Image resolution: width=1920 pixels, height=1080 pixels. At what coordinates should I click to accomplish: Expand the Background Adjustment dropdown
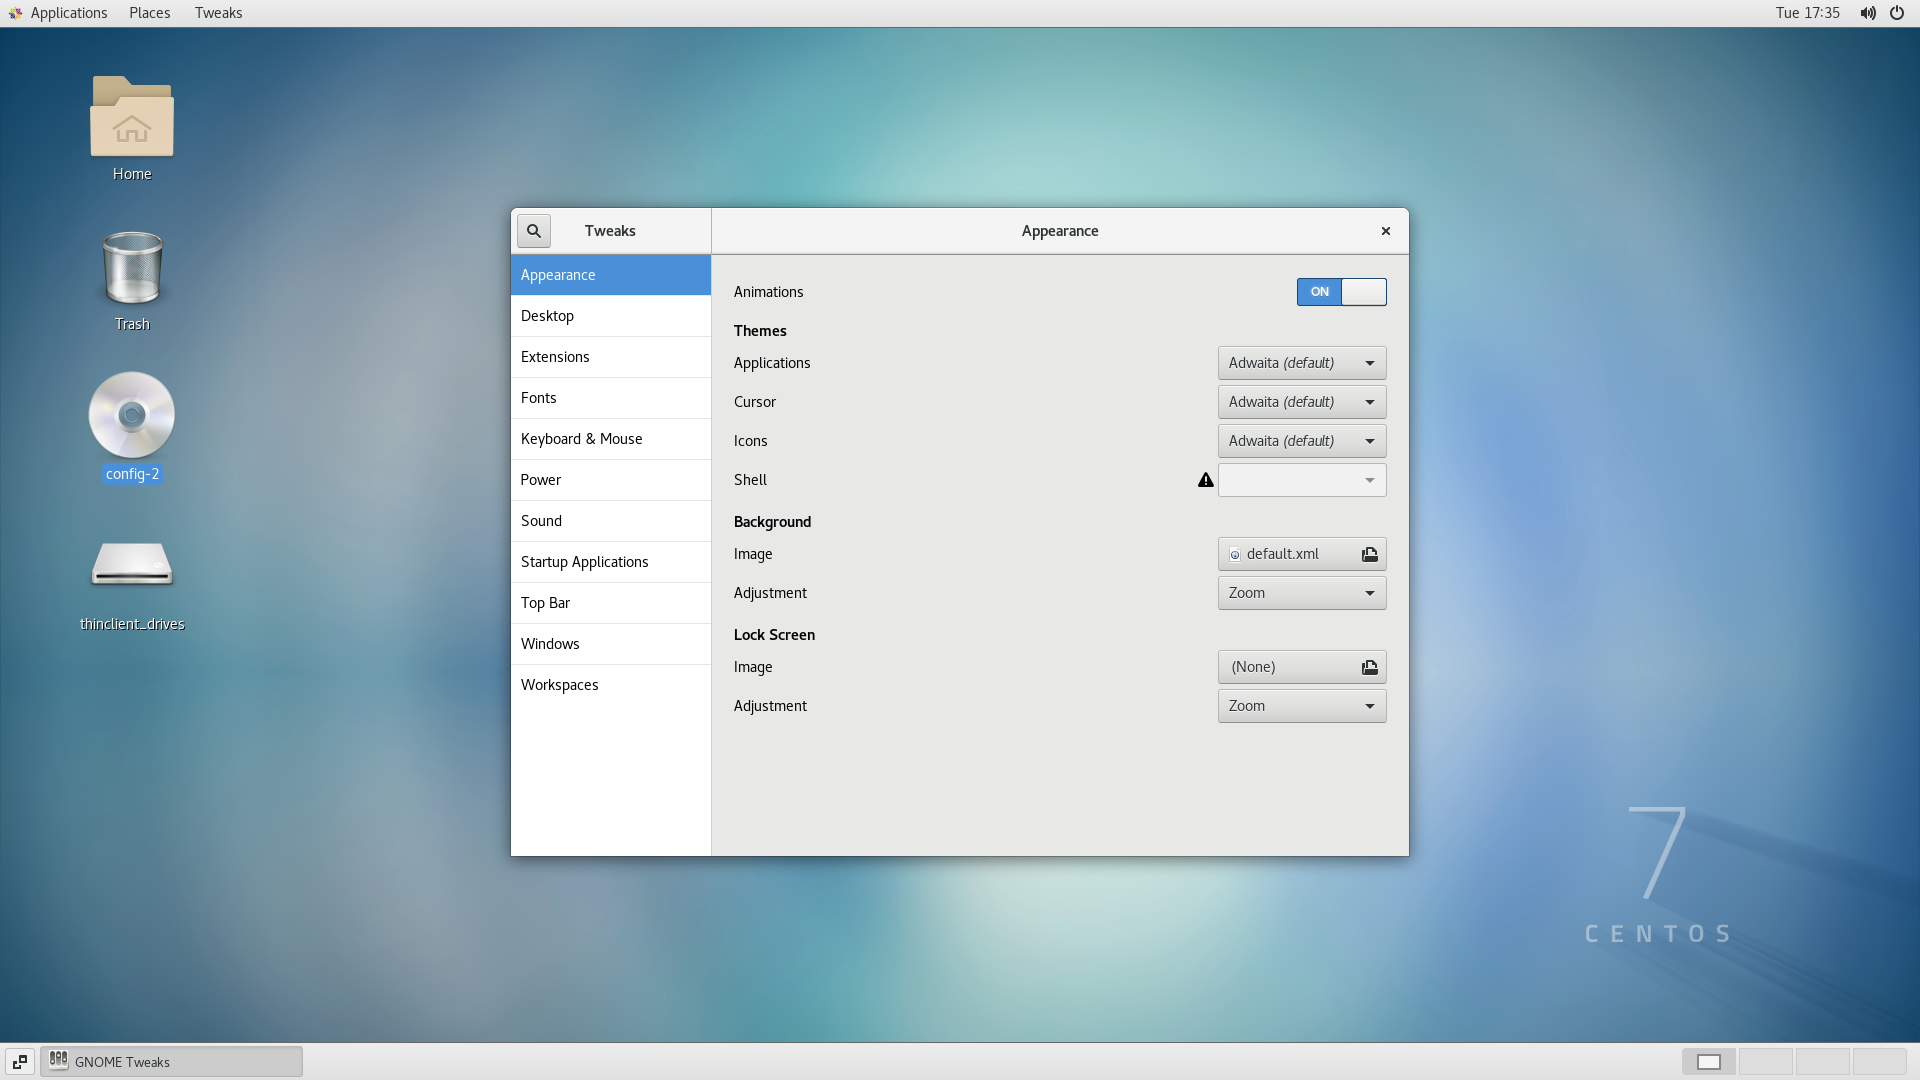pyautogui.click(x=1300, y=592)
